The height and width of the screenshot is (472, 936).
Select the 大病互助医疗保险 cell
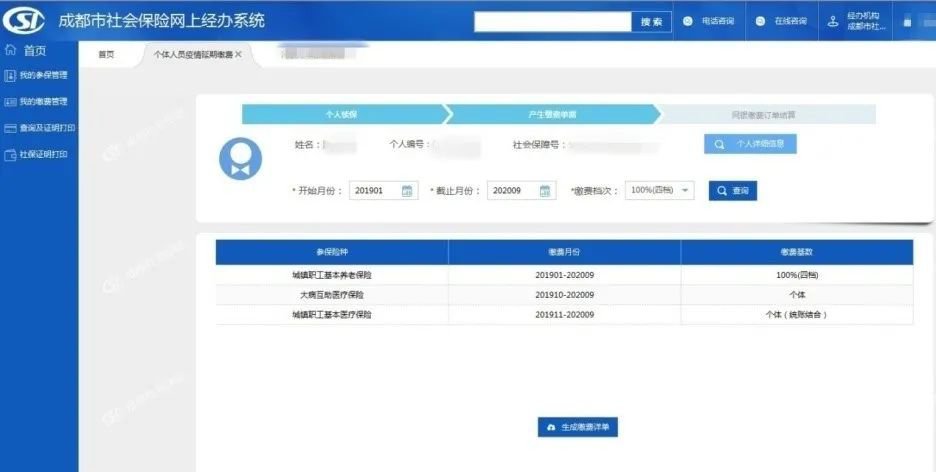(332, 295)
